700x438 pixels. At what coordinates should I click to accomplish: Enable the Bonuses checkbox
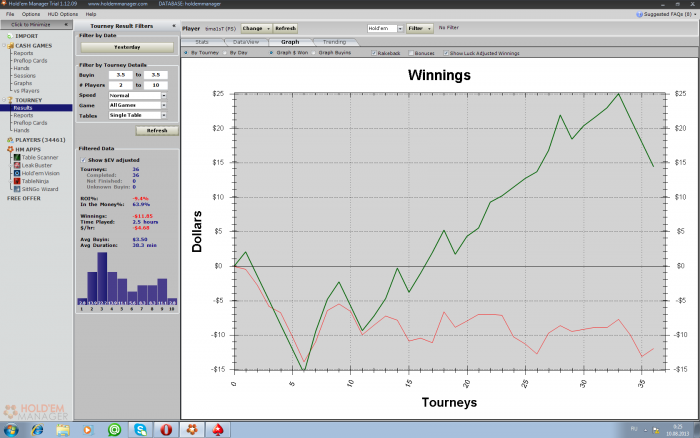(x=411, y=53)
